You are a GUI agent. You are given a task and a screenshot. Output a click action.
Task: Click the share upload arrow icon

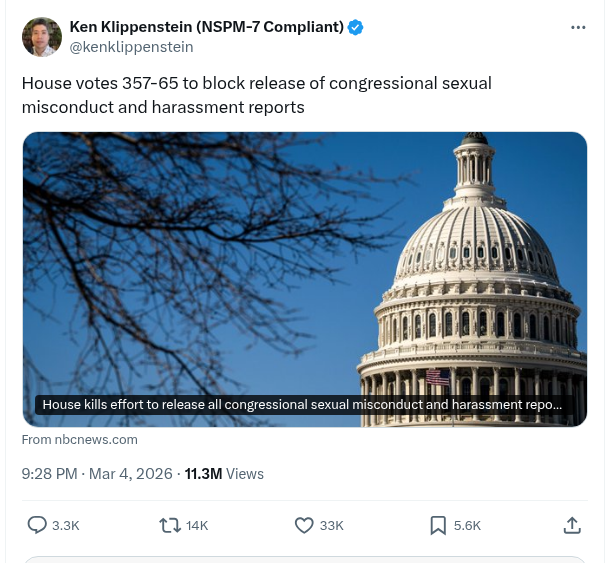pyautogui.click(x=572, y=525)
